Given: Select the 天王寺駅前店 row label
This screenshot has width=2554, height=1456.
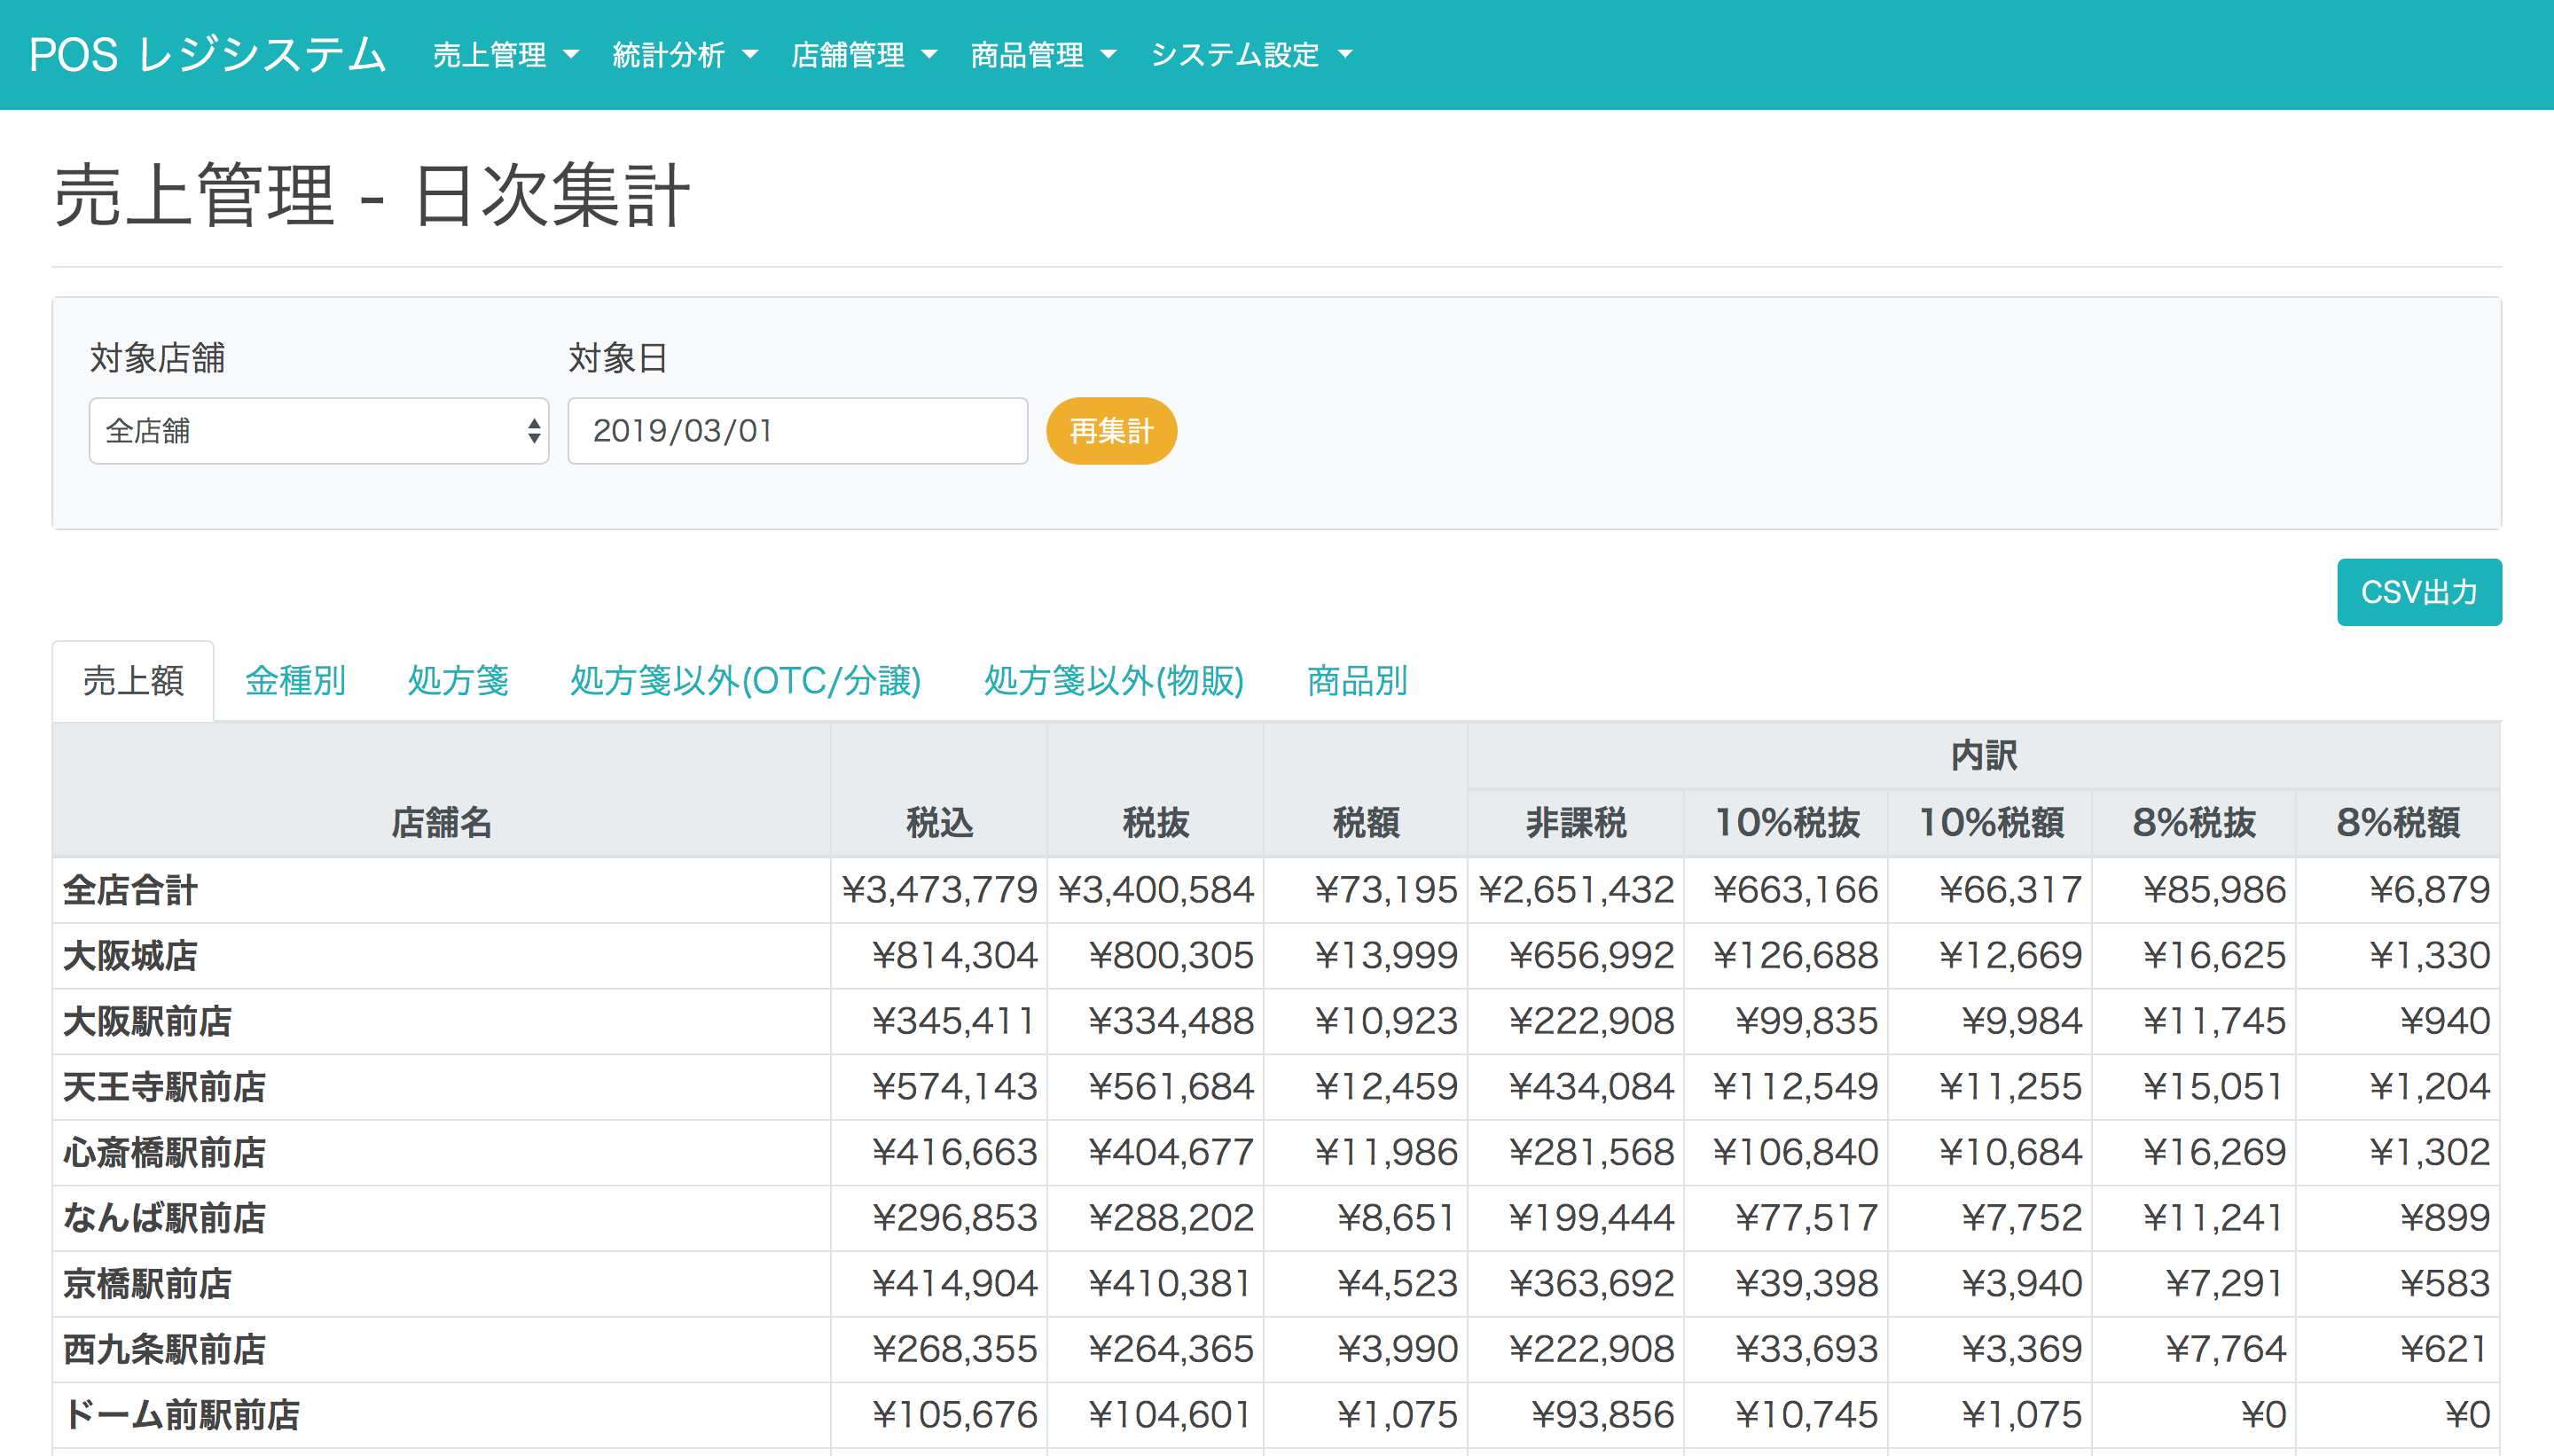Looking at the screenshot, I should [x=164, y=1087].
